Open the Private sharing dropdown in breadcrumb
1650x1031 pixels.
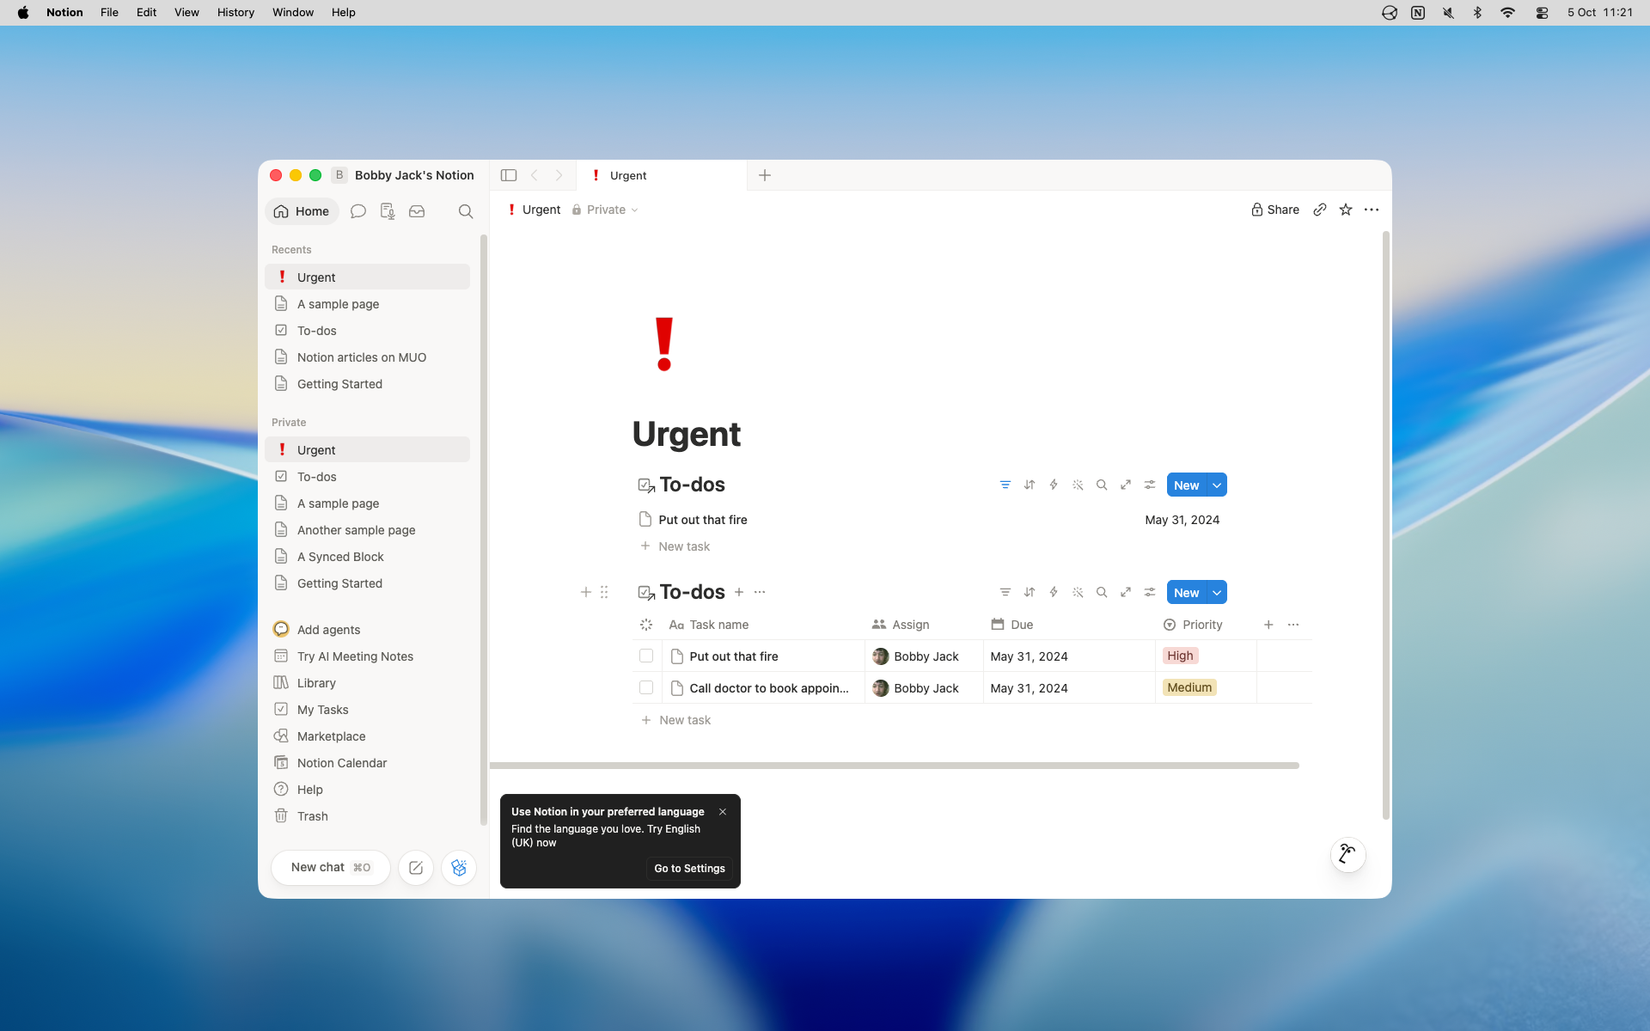click(x=605, y=210)
